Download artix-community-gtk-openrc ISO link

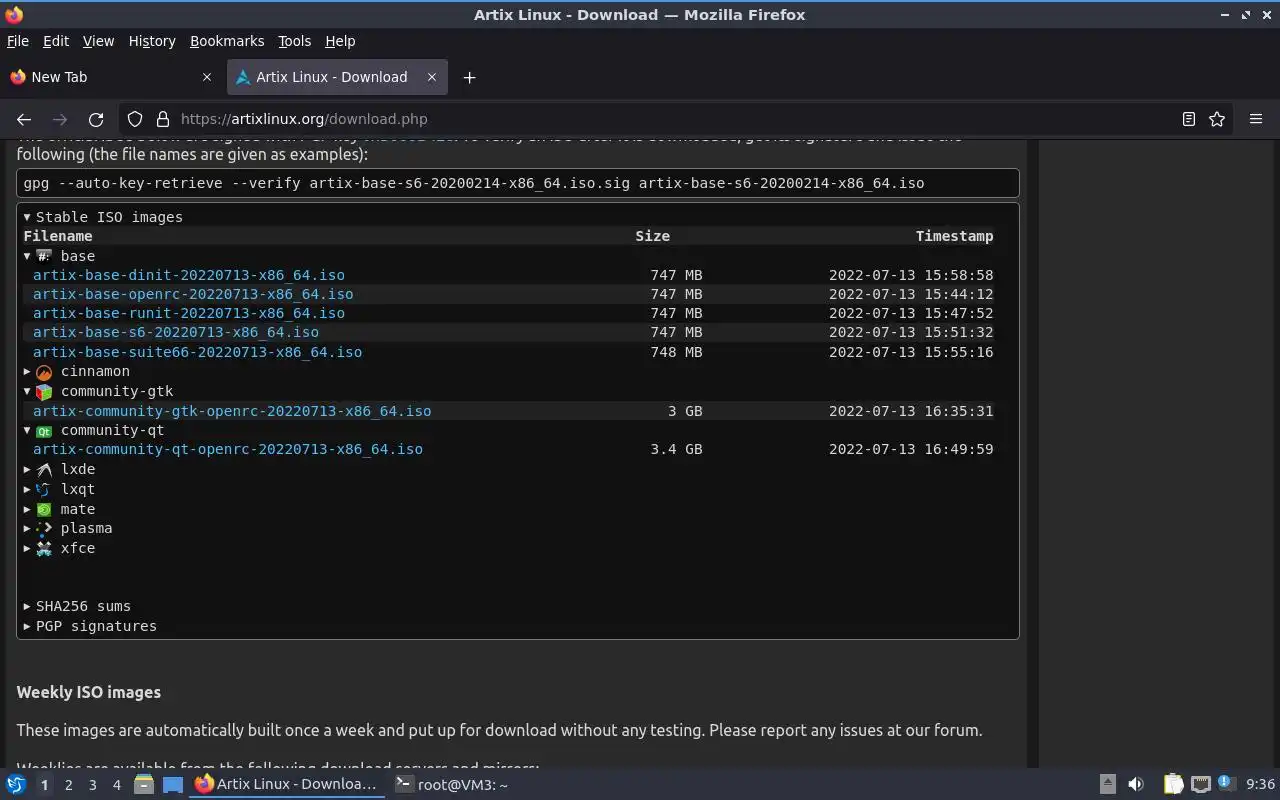pyautogui.click(x=232, y=411)
